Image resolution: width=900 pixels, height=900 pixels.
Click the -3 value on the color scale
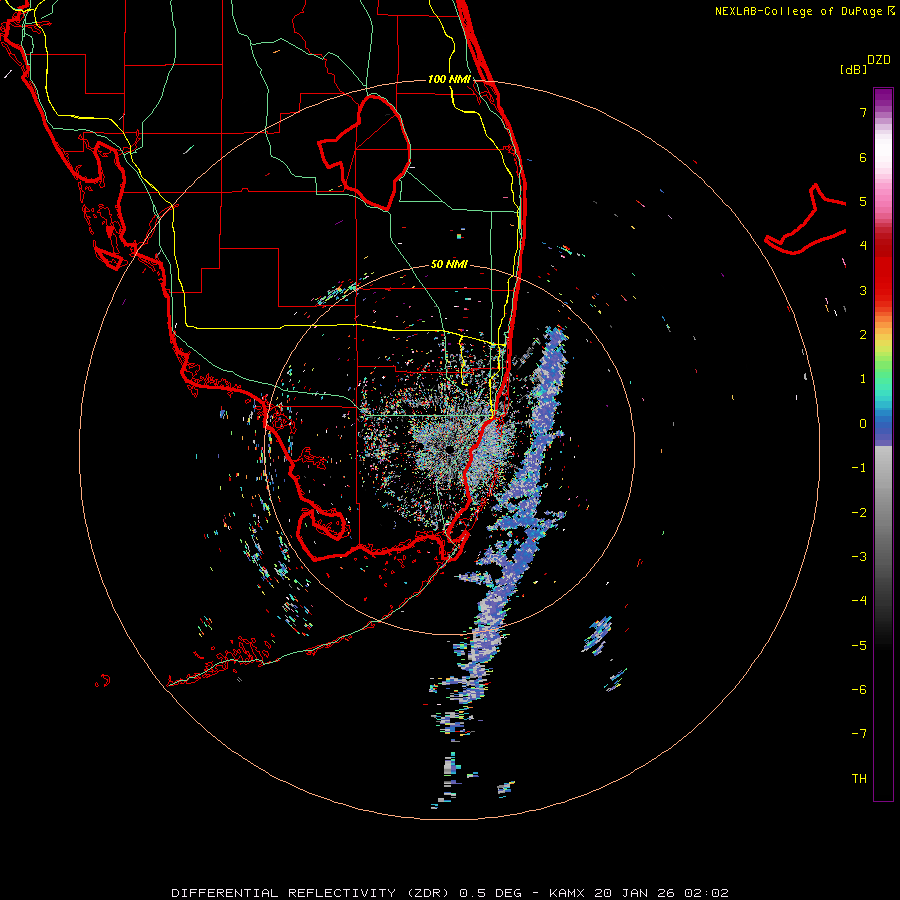pyautogui.click(x=859, y=556)
